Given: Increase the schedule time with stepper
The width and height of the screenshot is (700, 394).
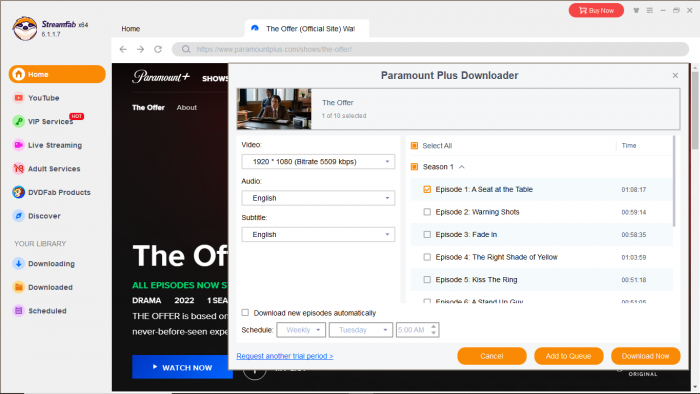Looking at the screenshot, I should [x=433, y=327].
